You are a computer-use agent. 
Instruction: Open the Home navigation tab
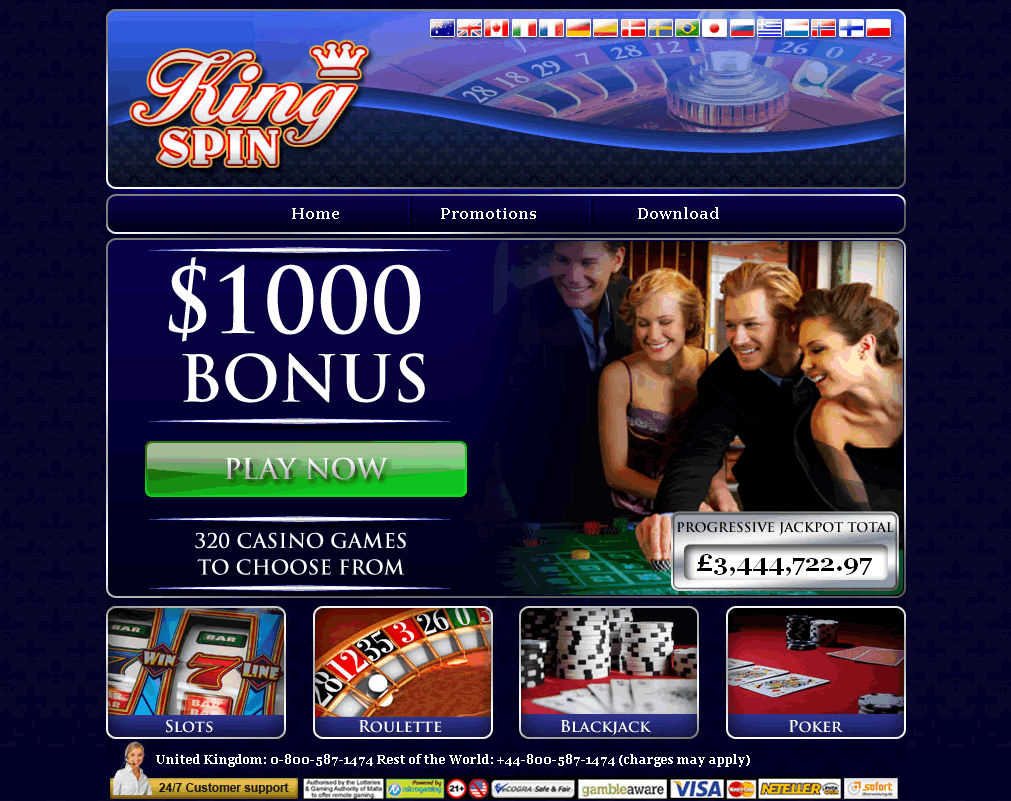coord(315,213)
